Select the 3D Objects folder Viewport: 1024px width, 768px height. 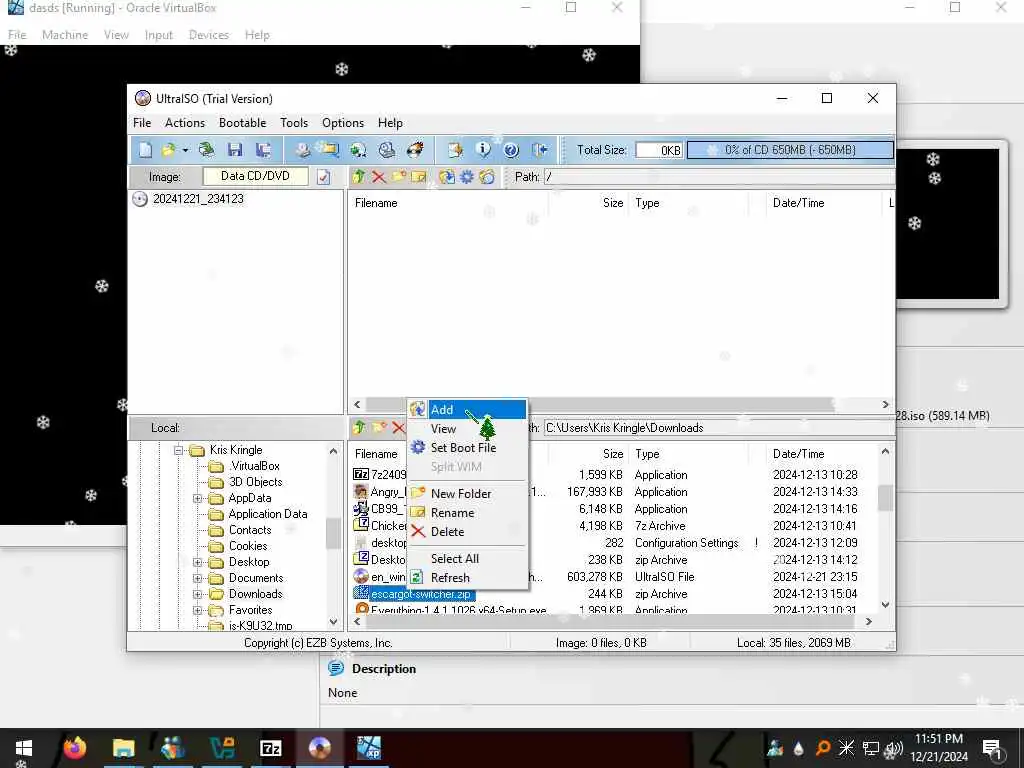point(255,482)
